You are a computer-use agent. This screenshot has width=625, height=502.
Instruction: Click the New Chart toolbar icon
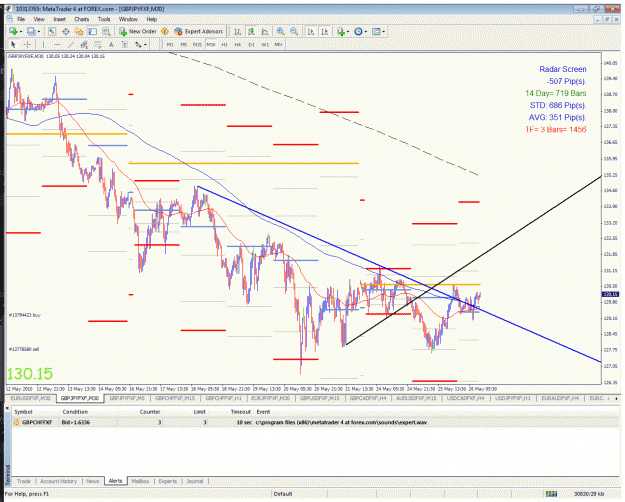pyautogui.click(x=13, y=31)
